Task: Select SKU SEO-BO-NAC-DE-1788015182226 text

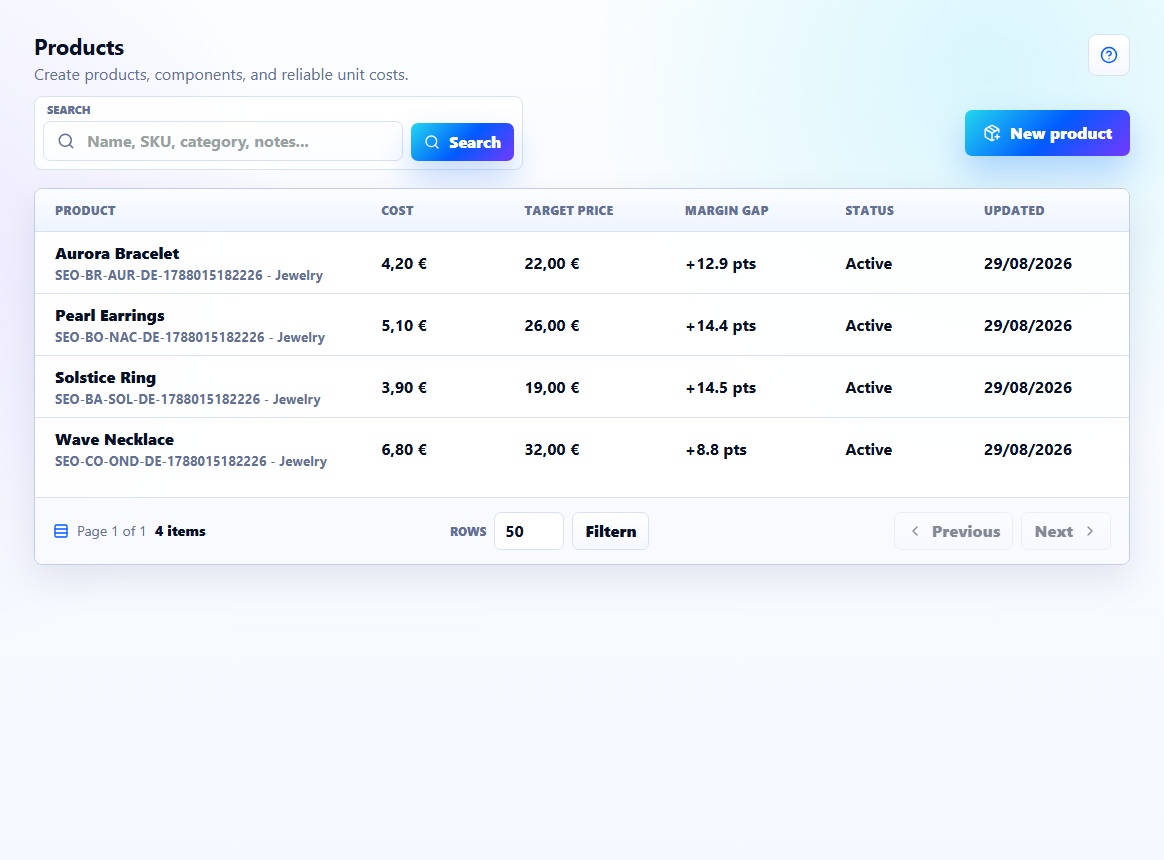Action: [160, 337]
